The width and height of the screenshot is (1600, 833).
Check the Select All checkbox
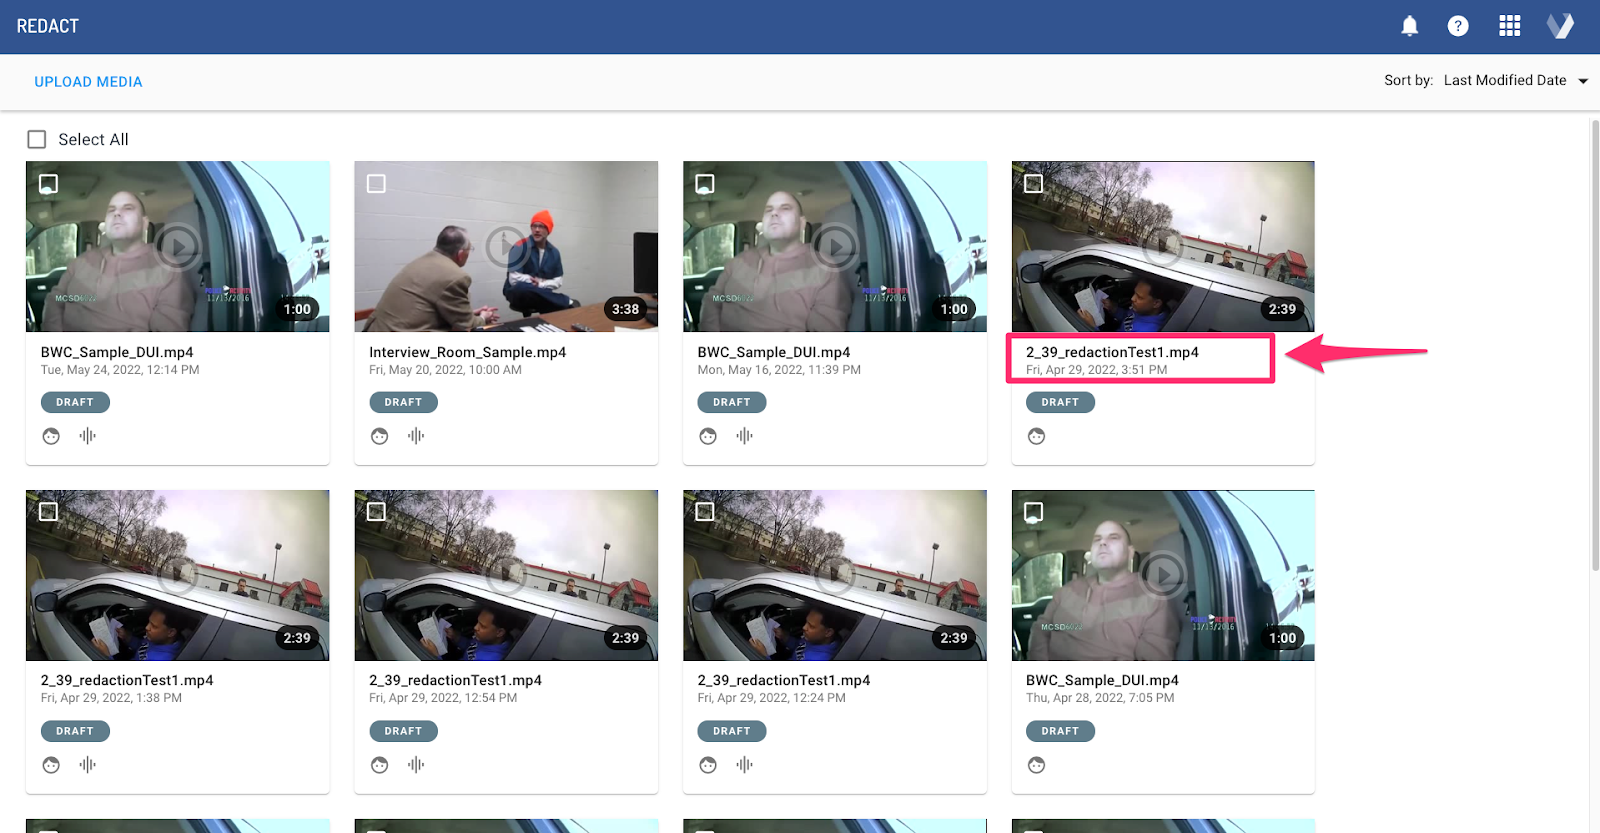(x=37, y=139)
